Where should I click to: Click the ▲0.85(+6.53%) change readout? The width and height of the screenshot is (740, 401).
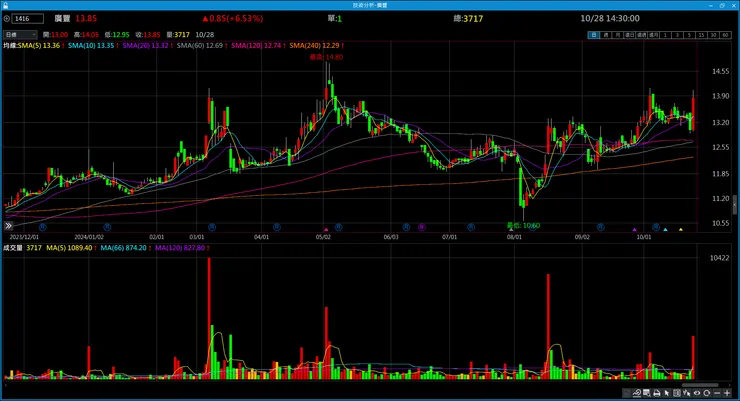pos(233,19)
